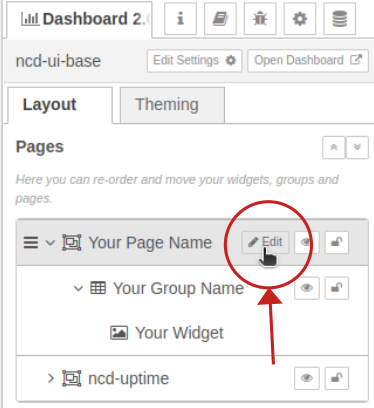Toggle visibility of Your Group Name

[x=307, y=288]
